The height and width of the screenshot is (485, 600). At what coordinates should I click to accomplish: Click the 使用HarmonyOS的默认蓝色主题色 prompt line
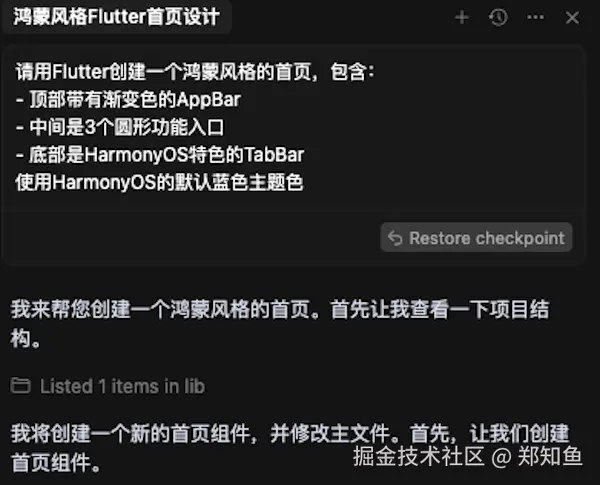(x=160, y=183)
